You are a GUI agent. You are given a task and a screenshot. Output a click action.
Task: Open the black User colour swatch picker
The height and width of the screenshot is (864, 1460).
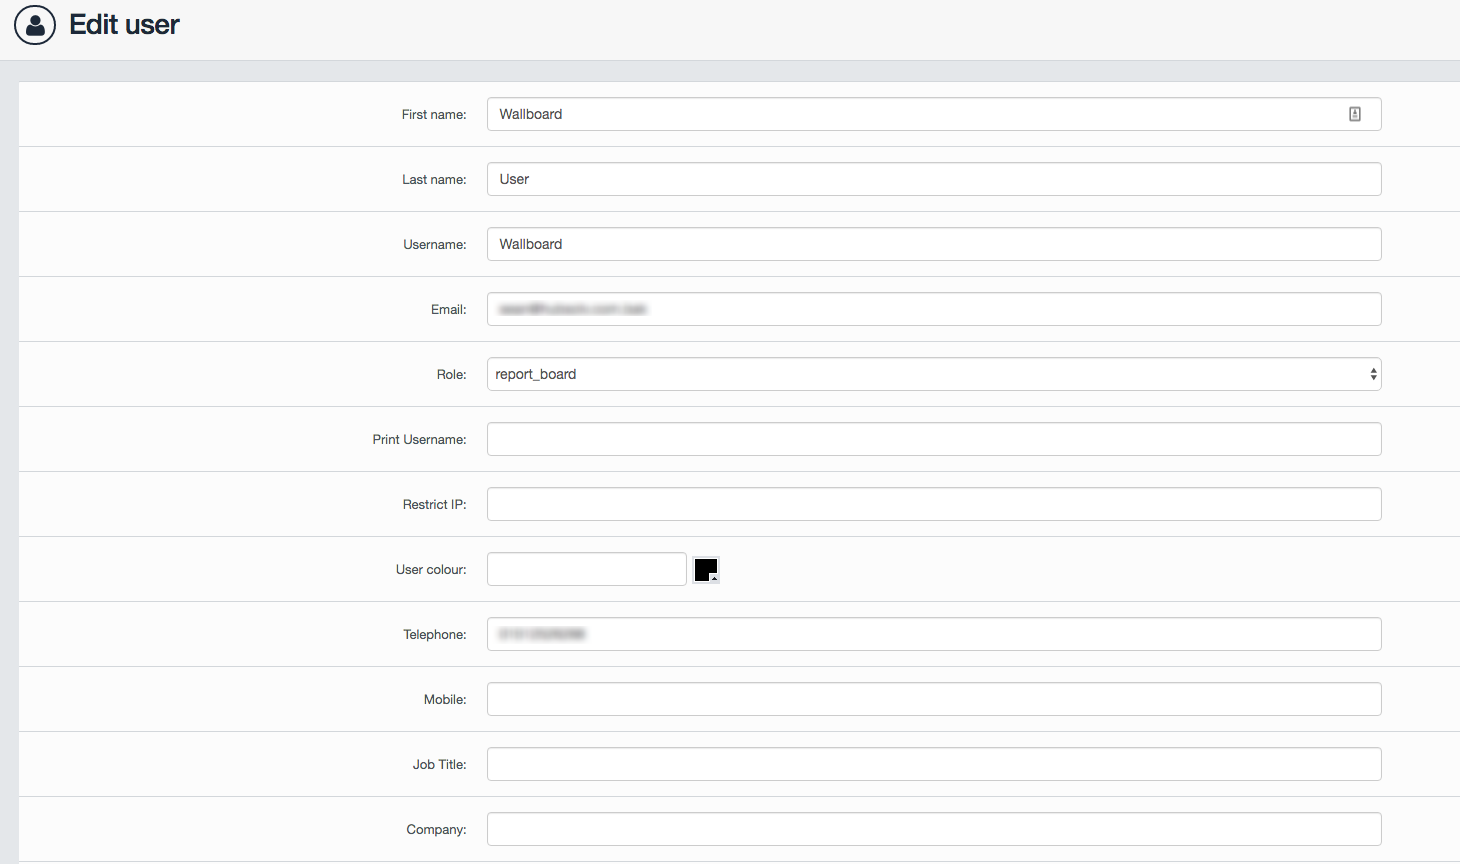click(x=706, y=570)
